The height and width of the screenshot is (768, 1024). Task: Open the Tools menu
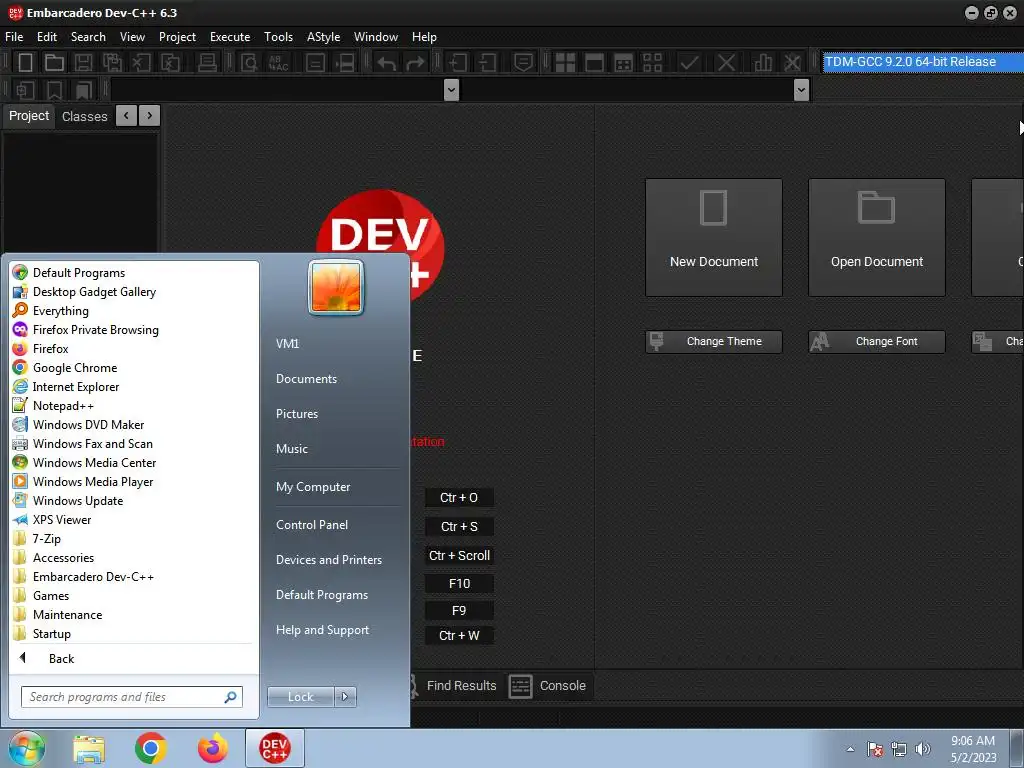pos(278,37)
